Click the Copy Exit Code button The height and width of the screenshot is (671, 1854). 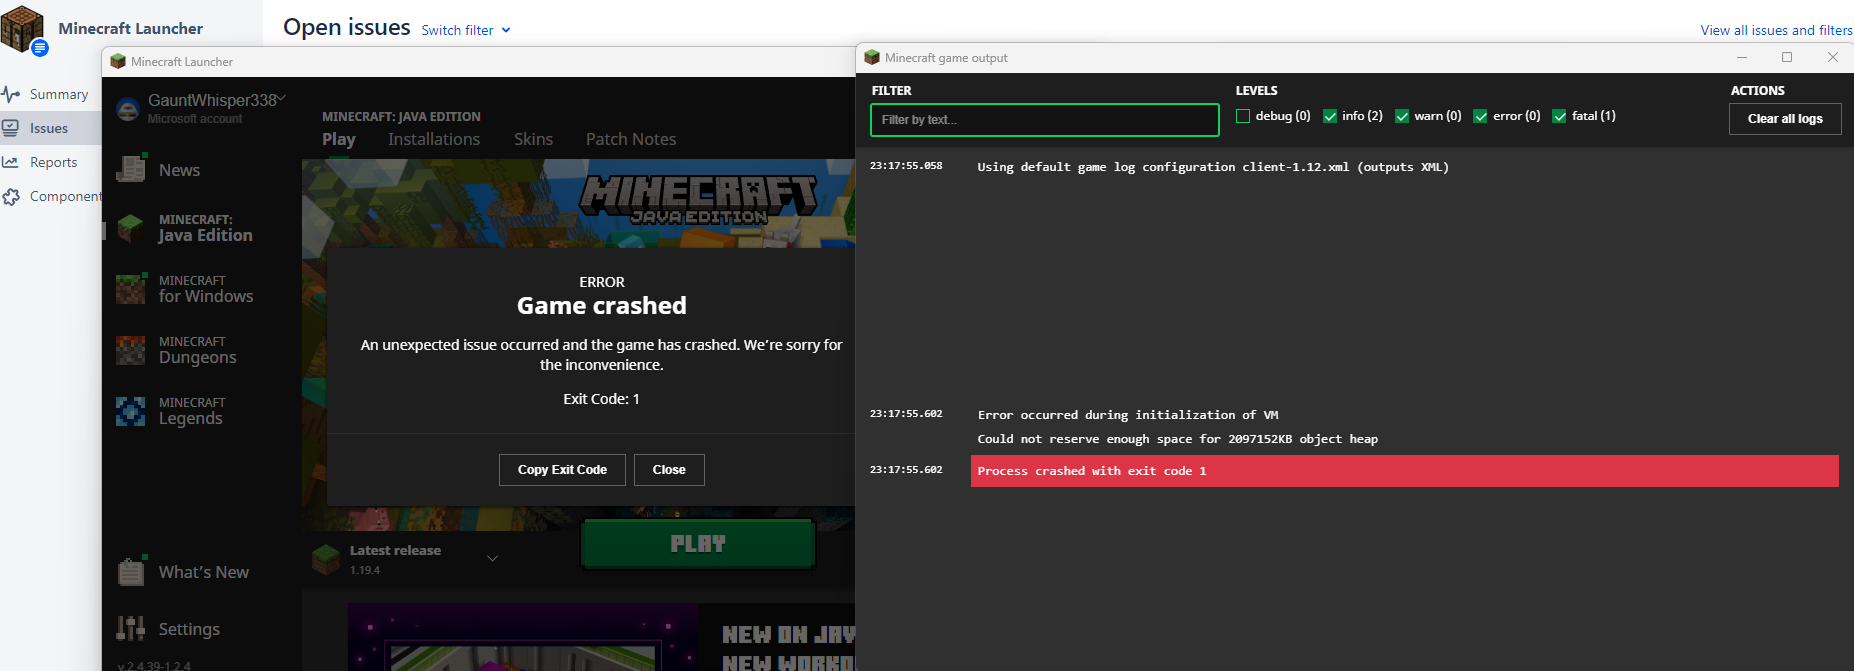[562, 470]
